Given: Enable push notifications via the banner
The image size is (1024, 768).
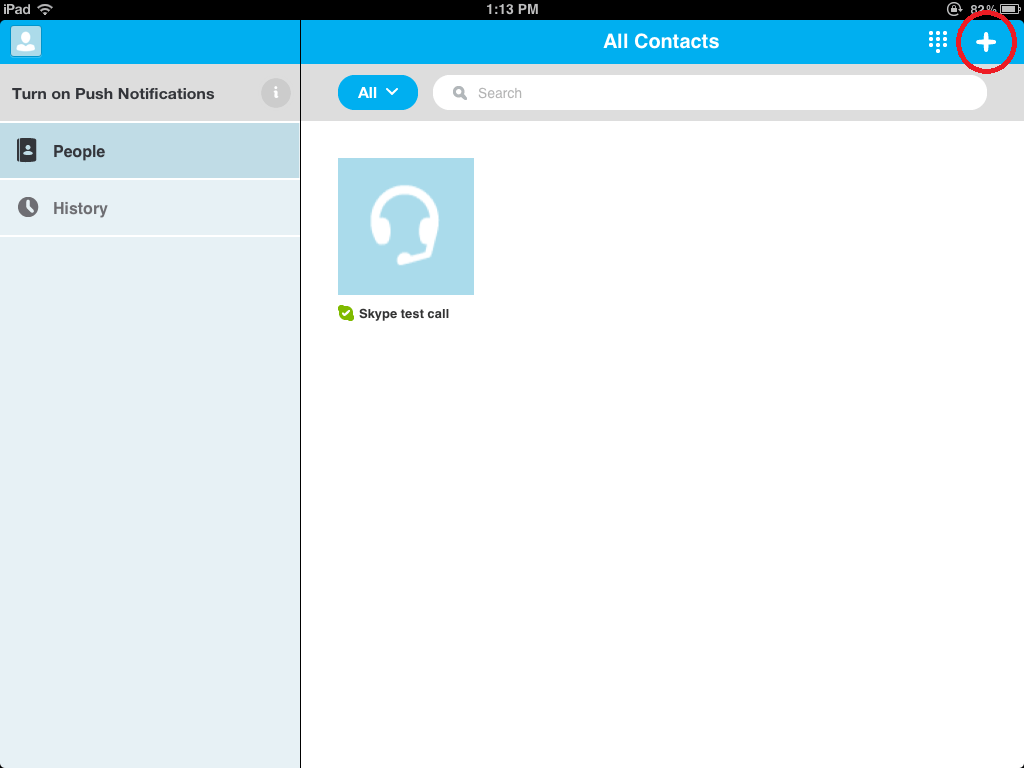Looking at the screenshot, I should [x=112, y=93].
